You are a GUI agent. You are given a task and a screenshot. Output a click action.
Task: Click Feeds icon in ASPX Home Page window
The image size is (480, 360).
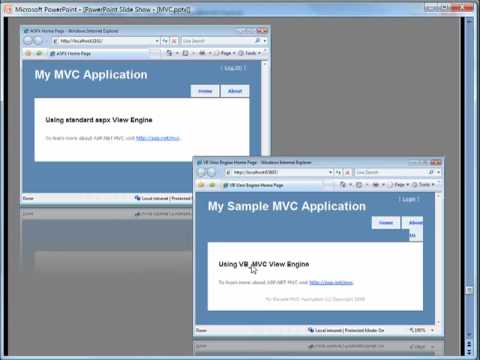(185, 53)
